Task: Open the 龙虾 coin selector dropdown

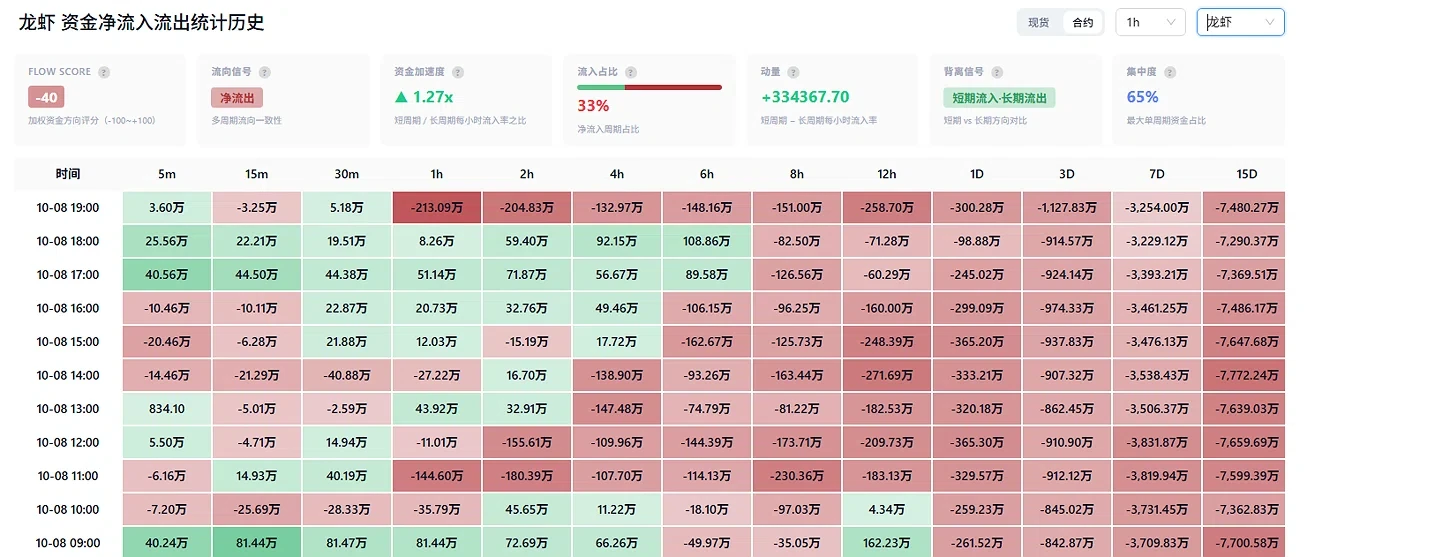Action: coord(1240,22)
